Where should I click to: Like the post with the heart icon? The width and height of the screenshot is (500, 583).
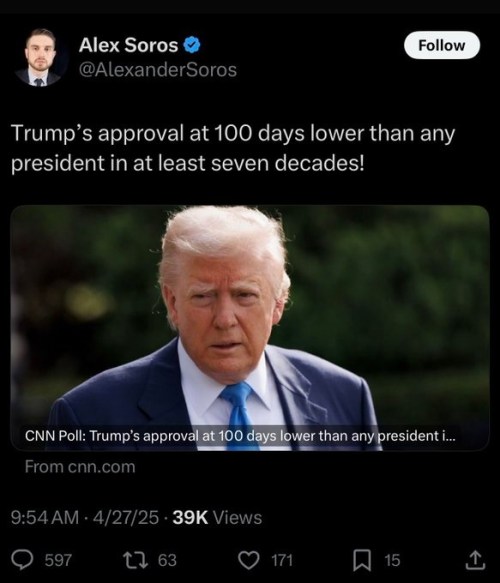pos(249,560)
